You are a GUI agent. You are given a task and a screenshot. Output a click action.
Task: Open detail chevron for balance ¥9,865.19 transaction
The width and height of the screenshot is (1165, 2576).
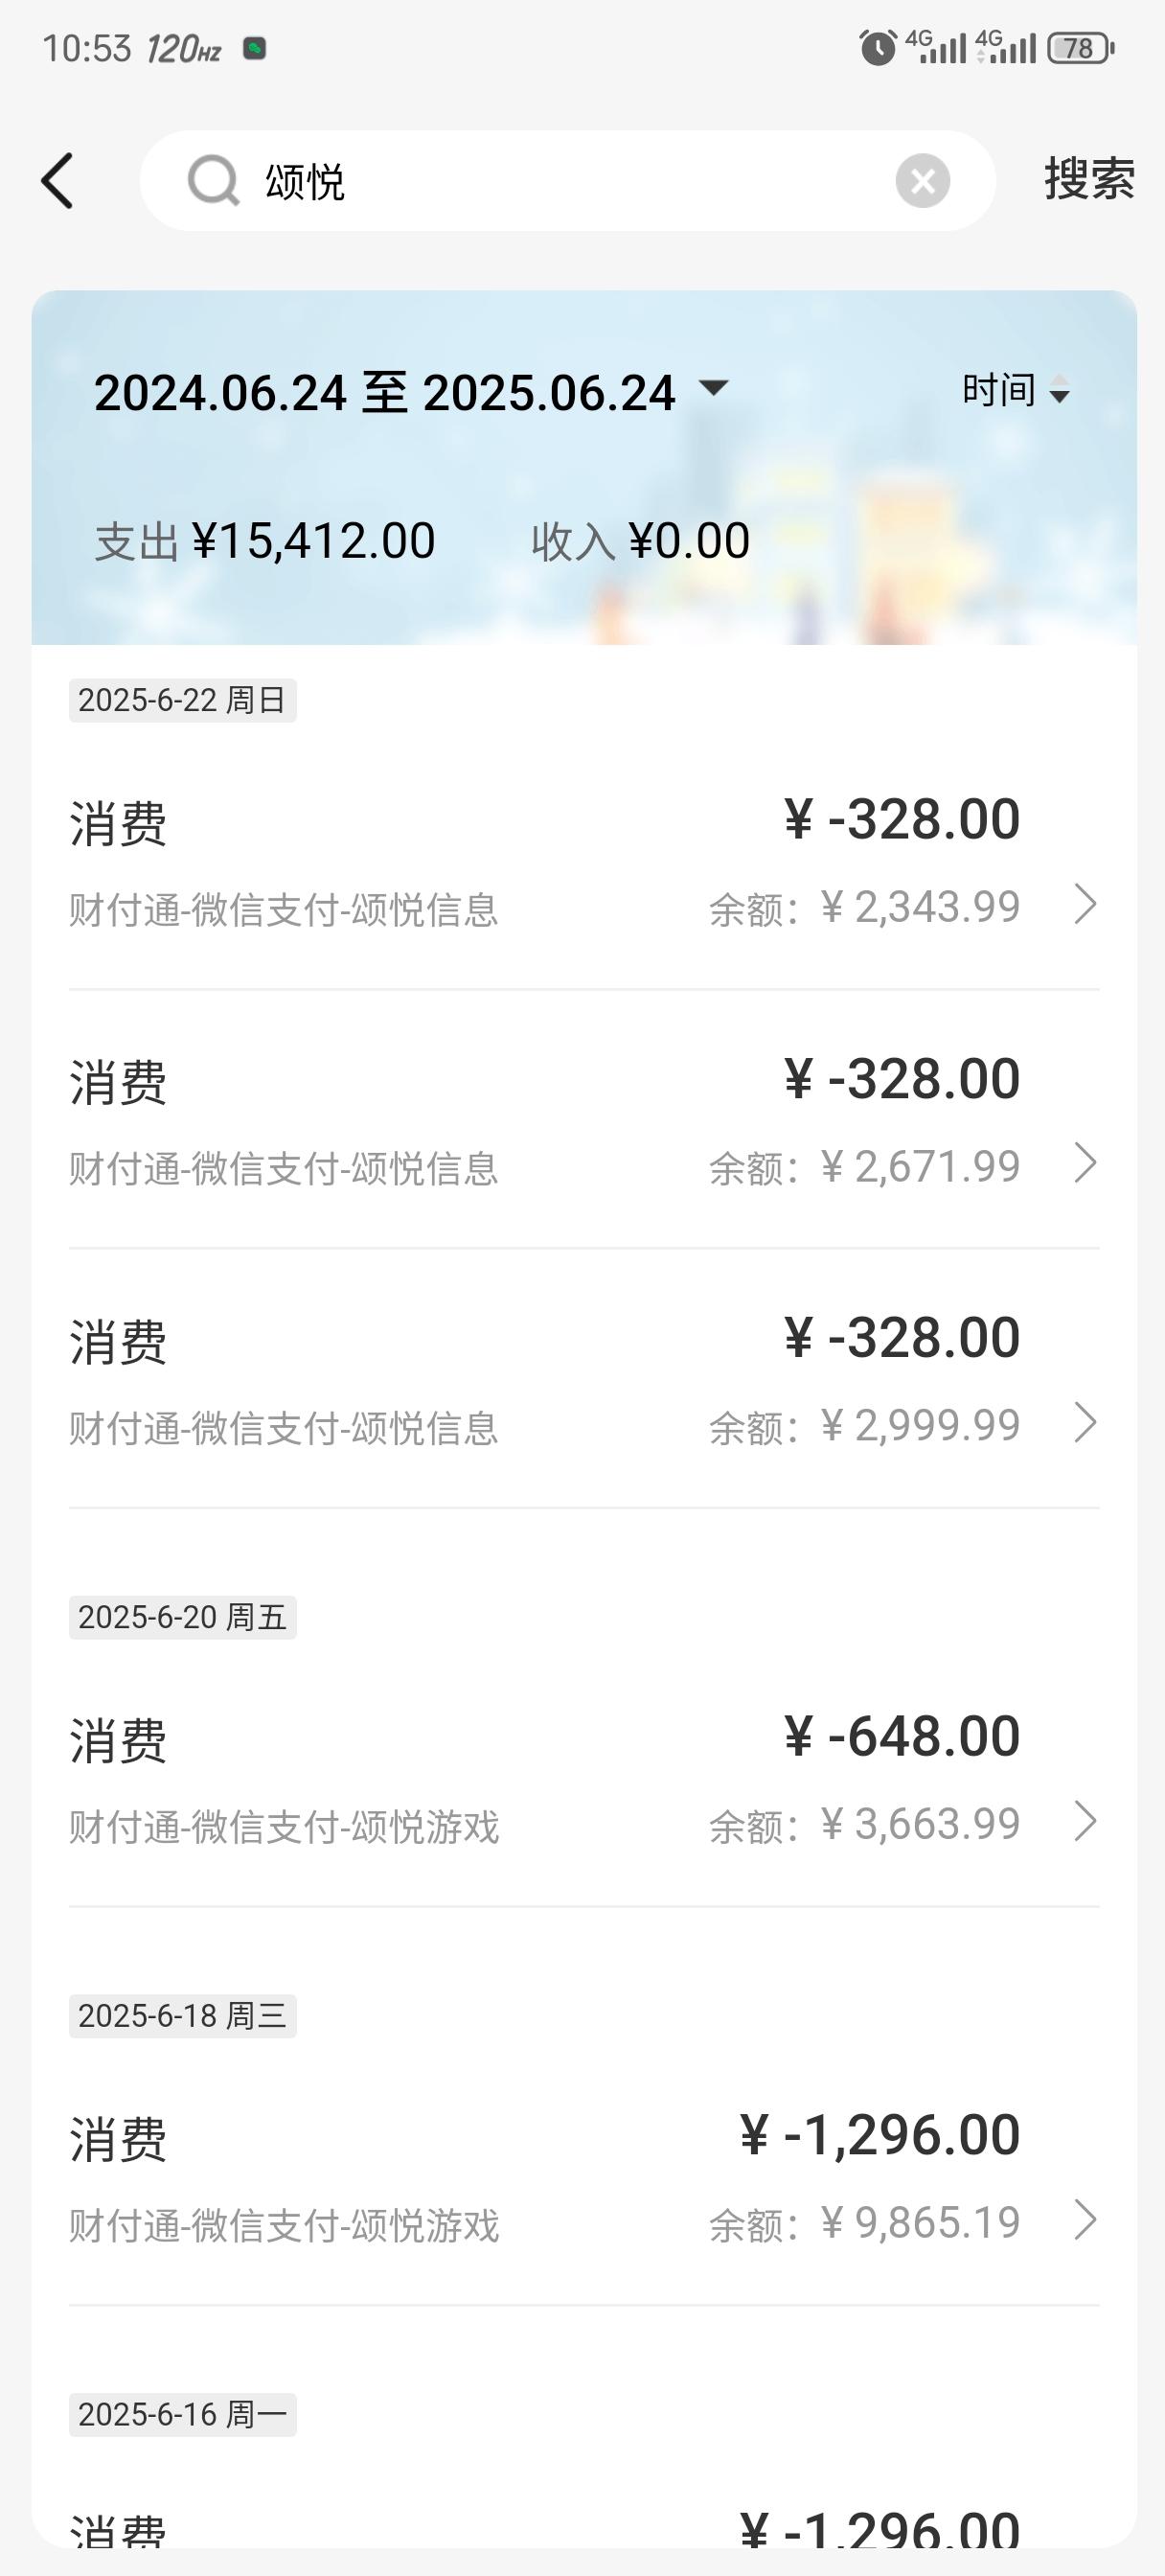1085,2220
